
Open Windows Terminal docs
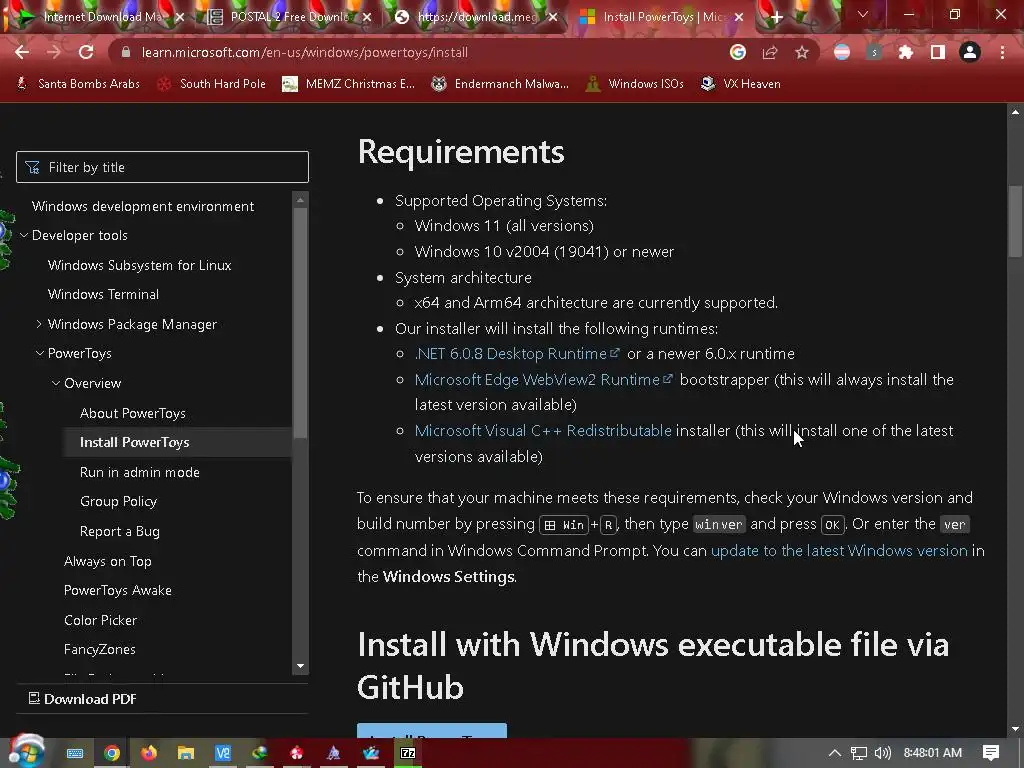[103, 295]
